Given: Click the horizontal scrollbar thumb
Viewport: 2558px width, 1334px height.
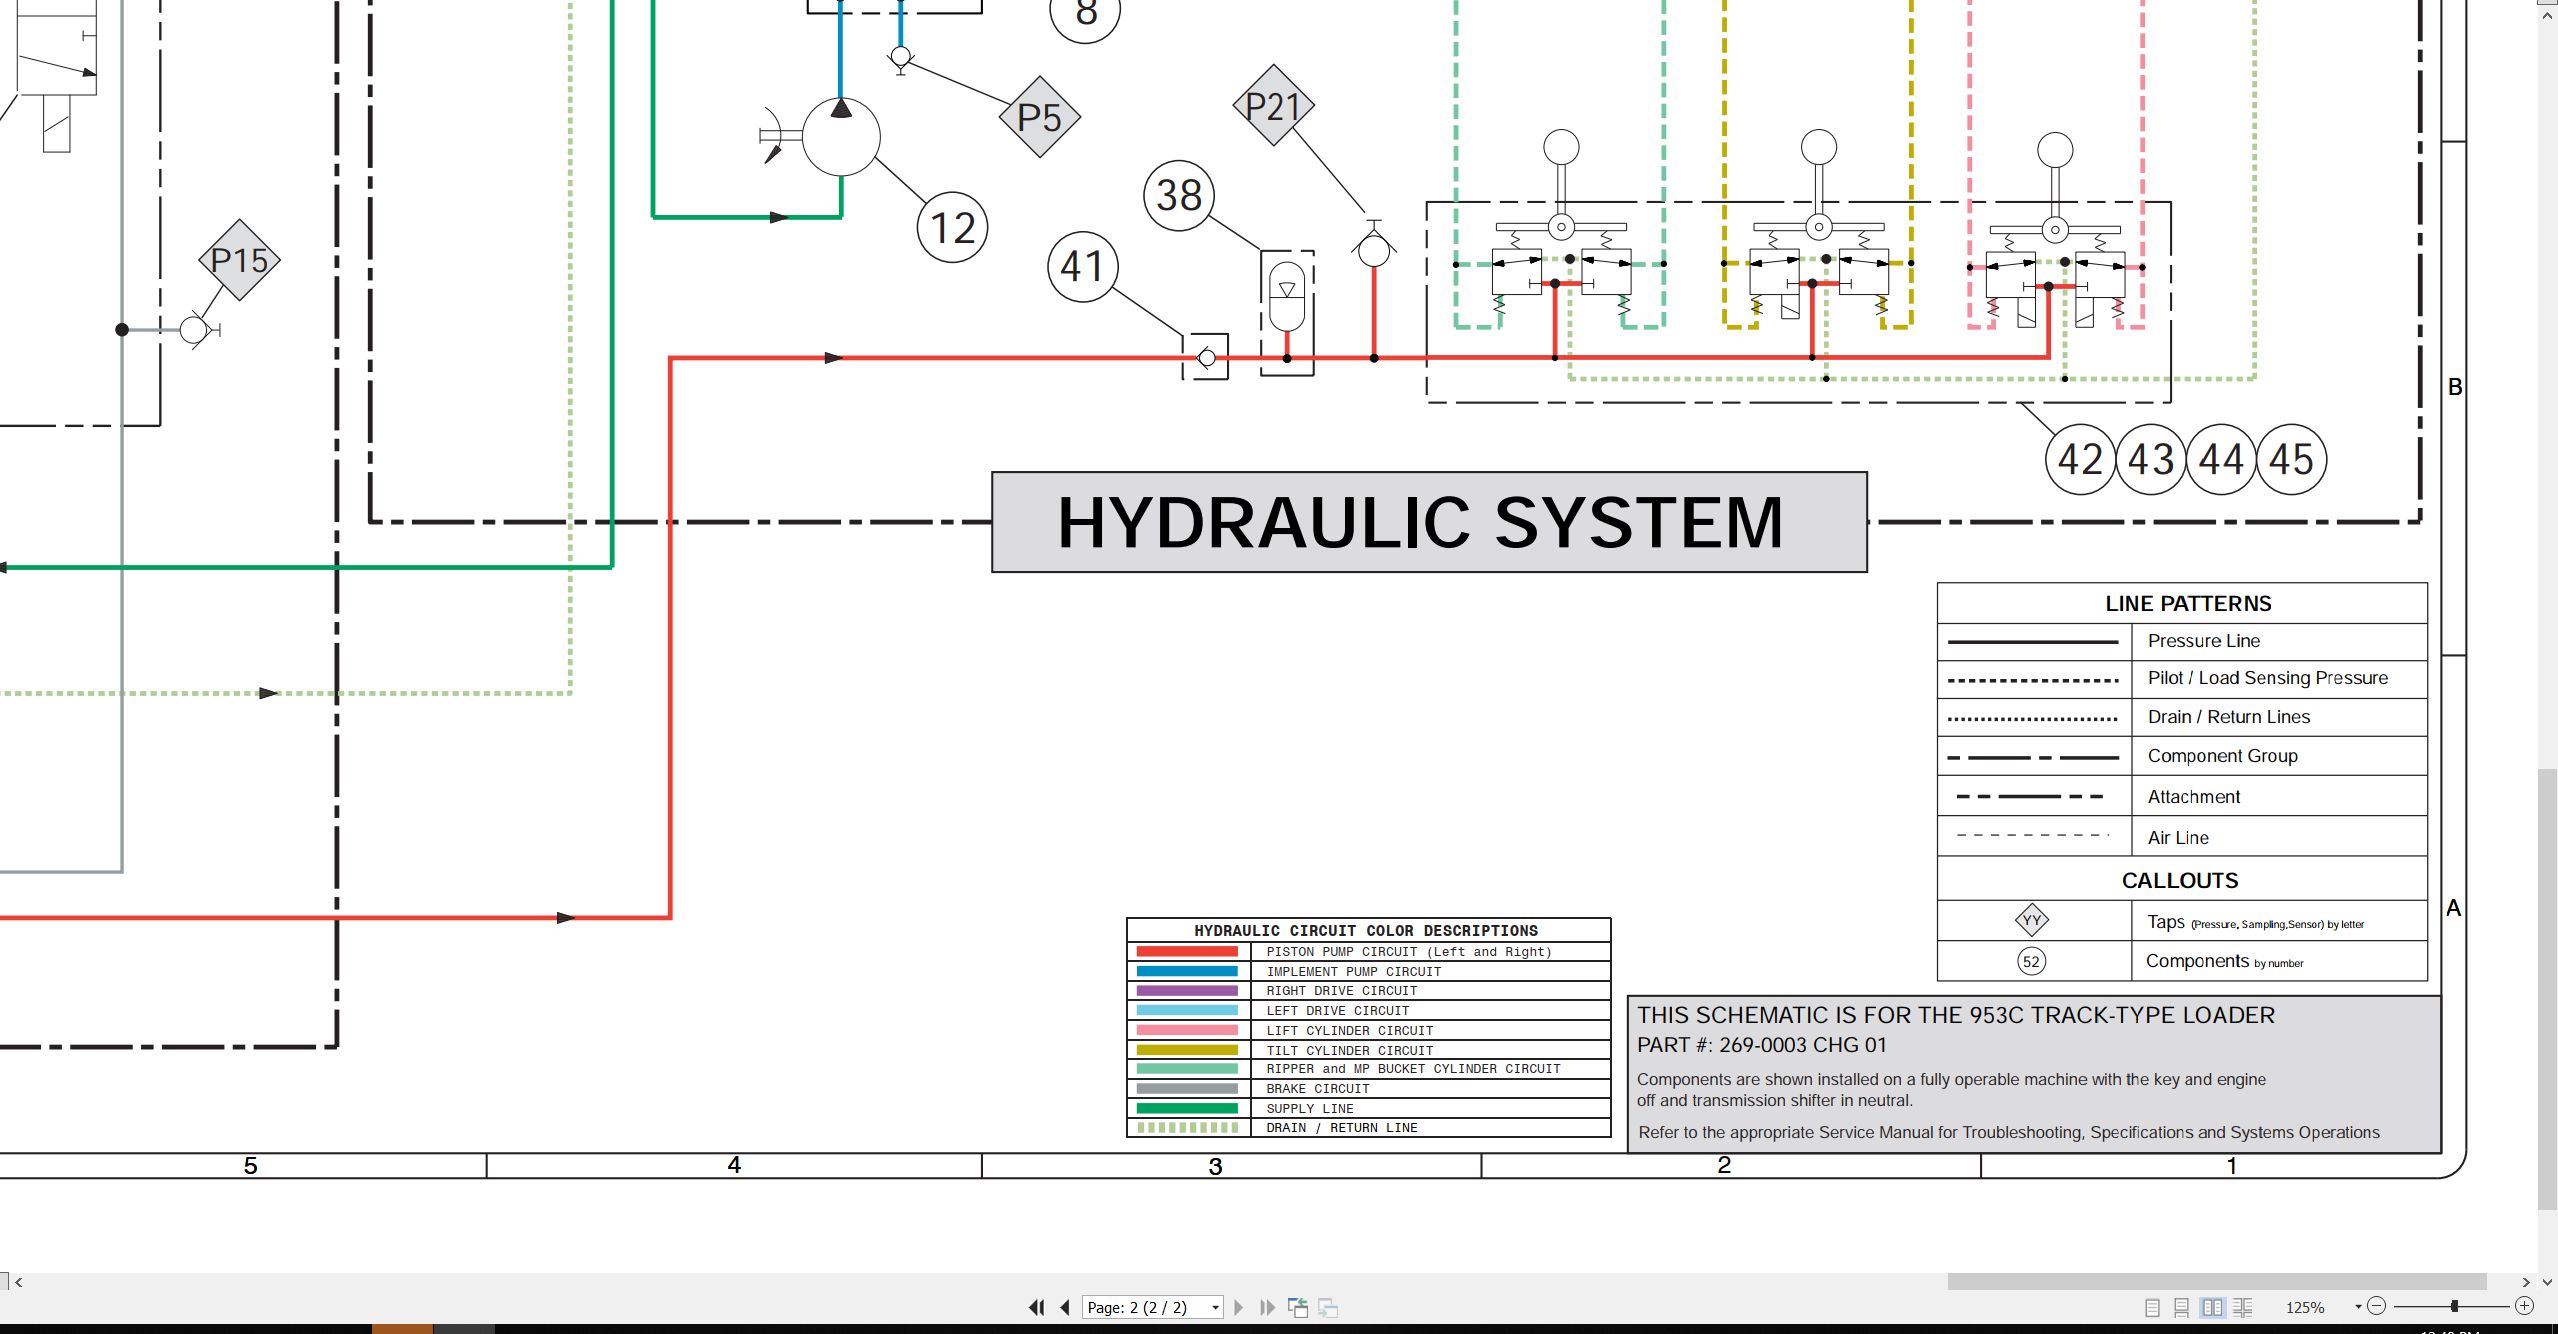Looking at the screenshot, I should point(2216,1281).
